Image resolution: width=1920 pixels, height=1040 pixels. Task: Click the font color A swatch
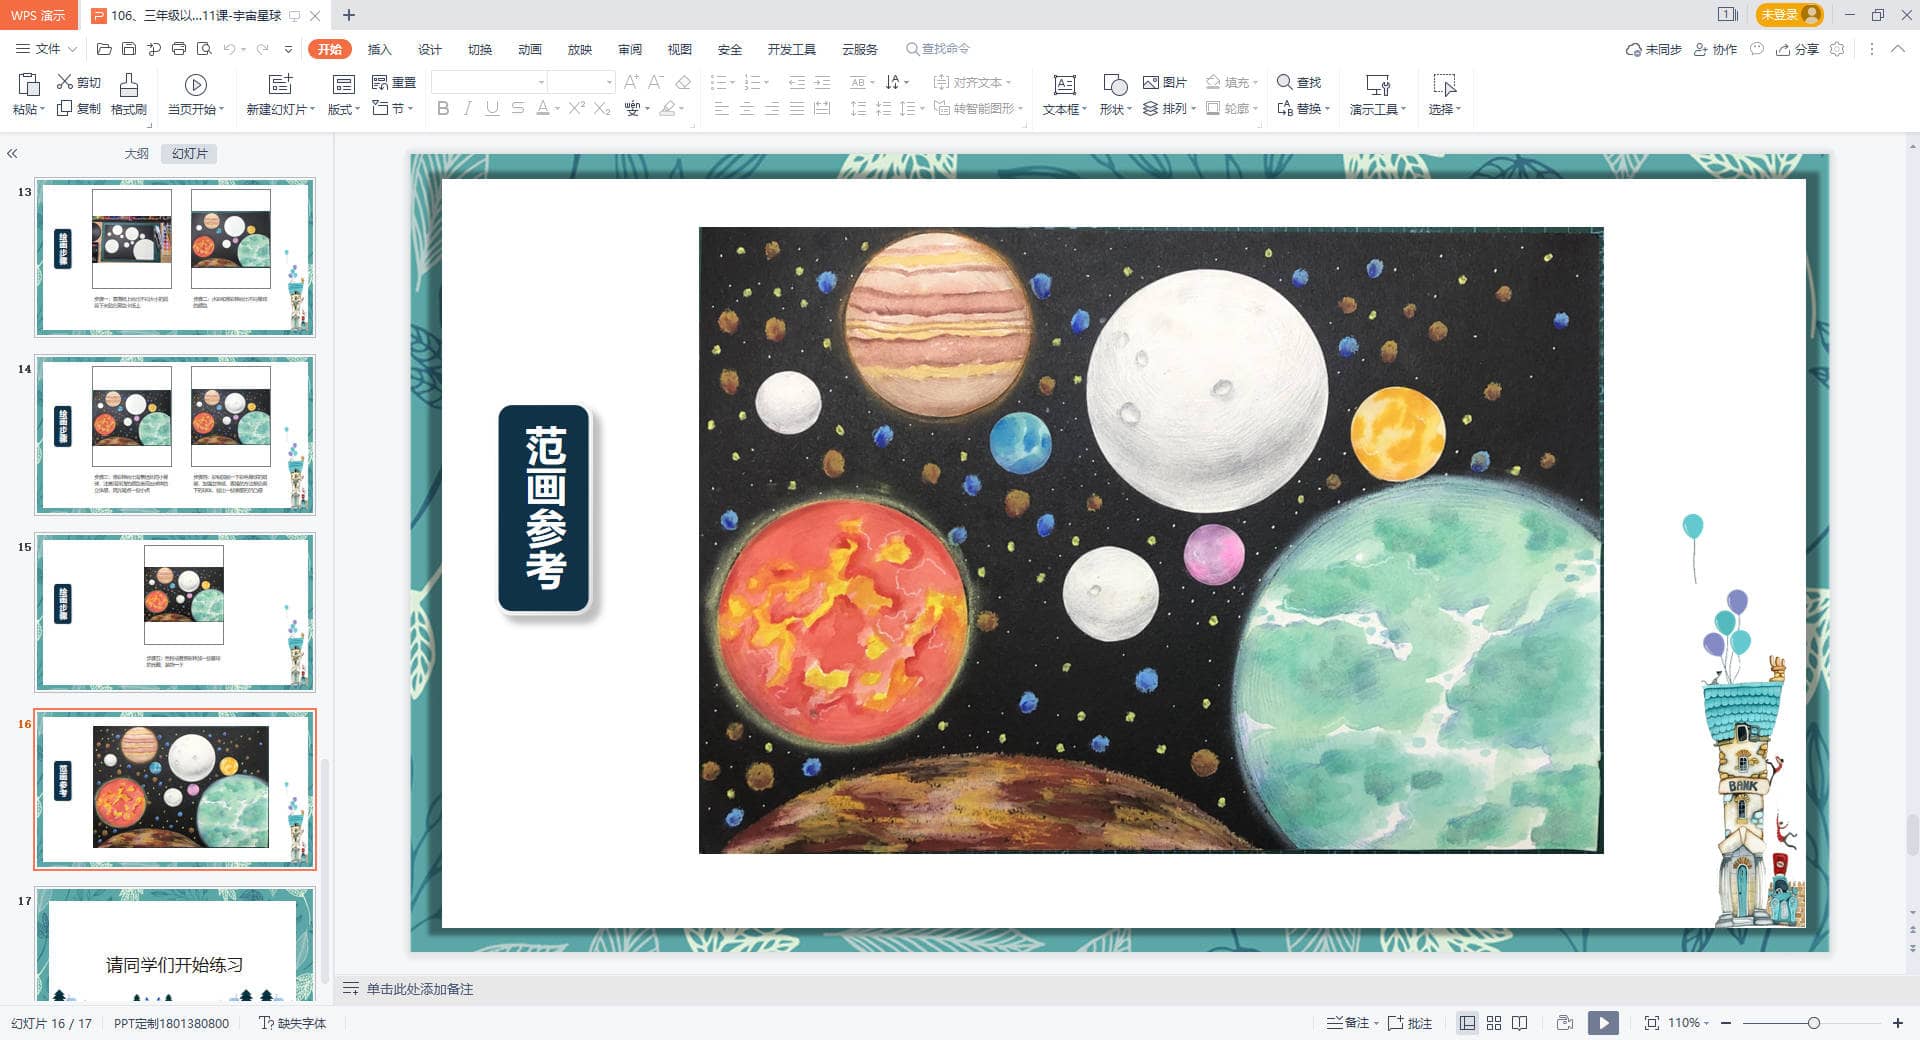(x=542, y=108)
